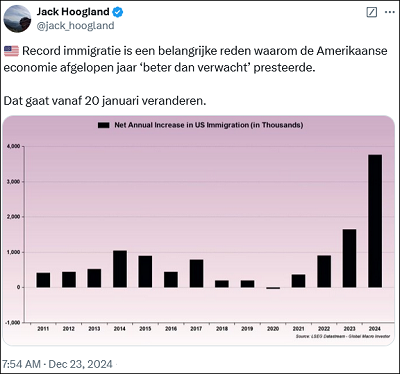Open Jack Hoogland's profile avatar
The width and height of the screenshot is (400, 374).
pos(17,18)
